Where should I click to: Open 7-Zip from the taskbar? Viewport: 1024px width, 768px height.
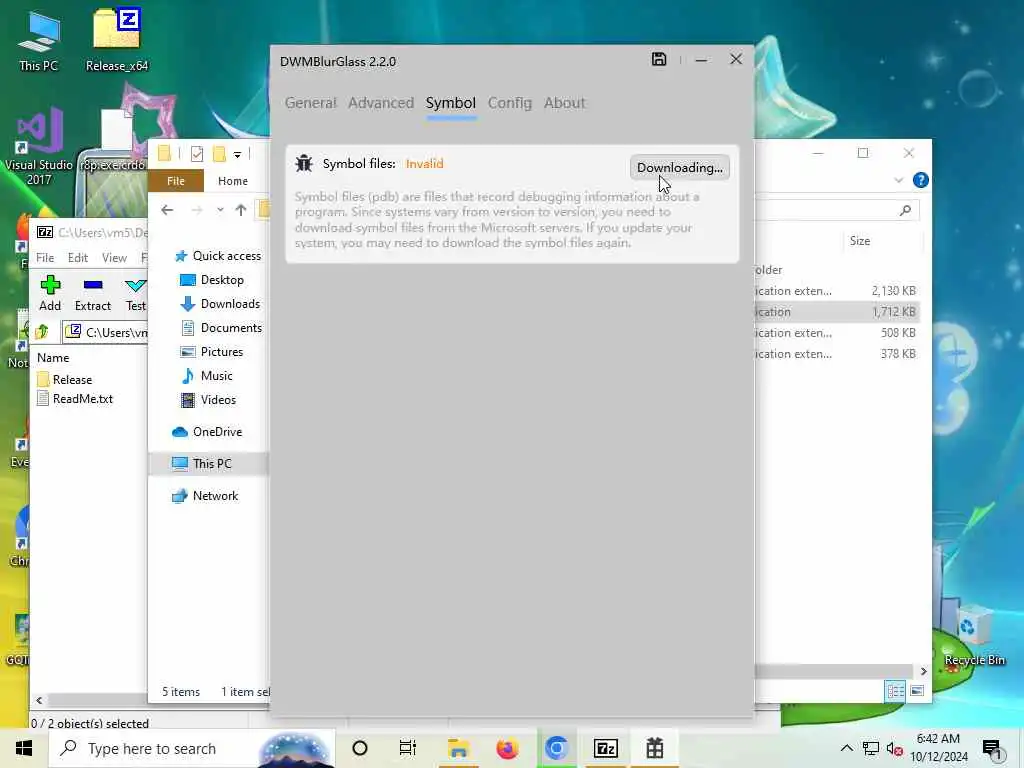(605, 748)
